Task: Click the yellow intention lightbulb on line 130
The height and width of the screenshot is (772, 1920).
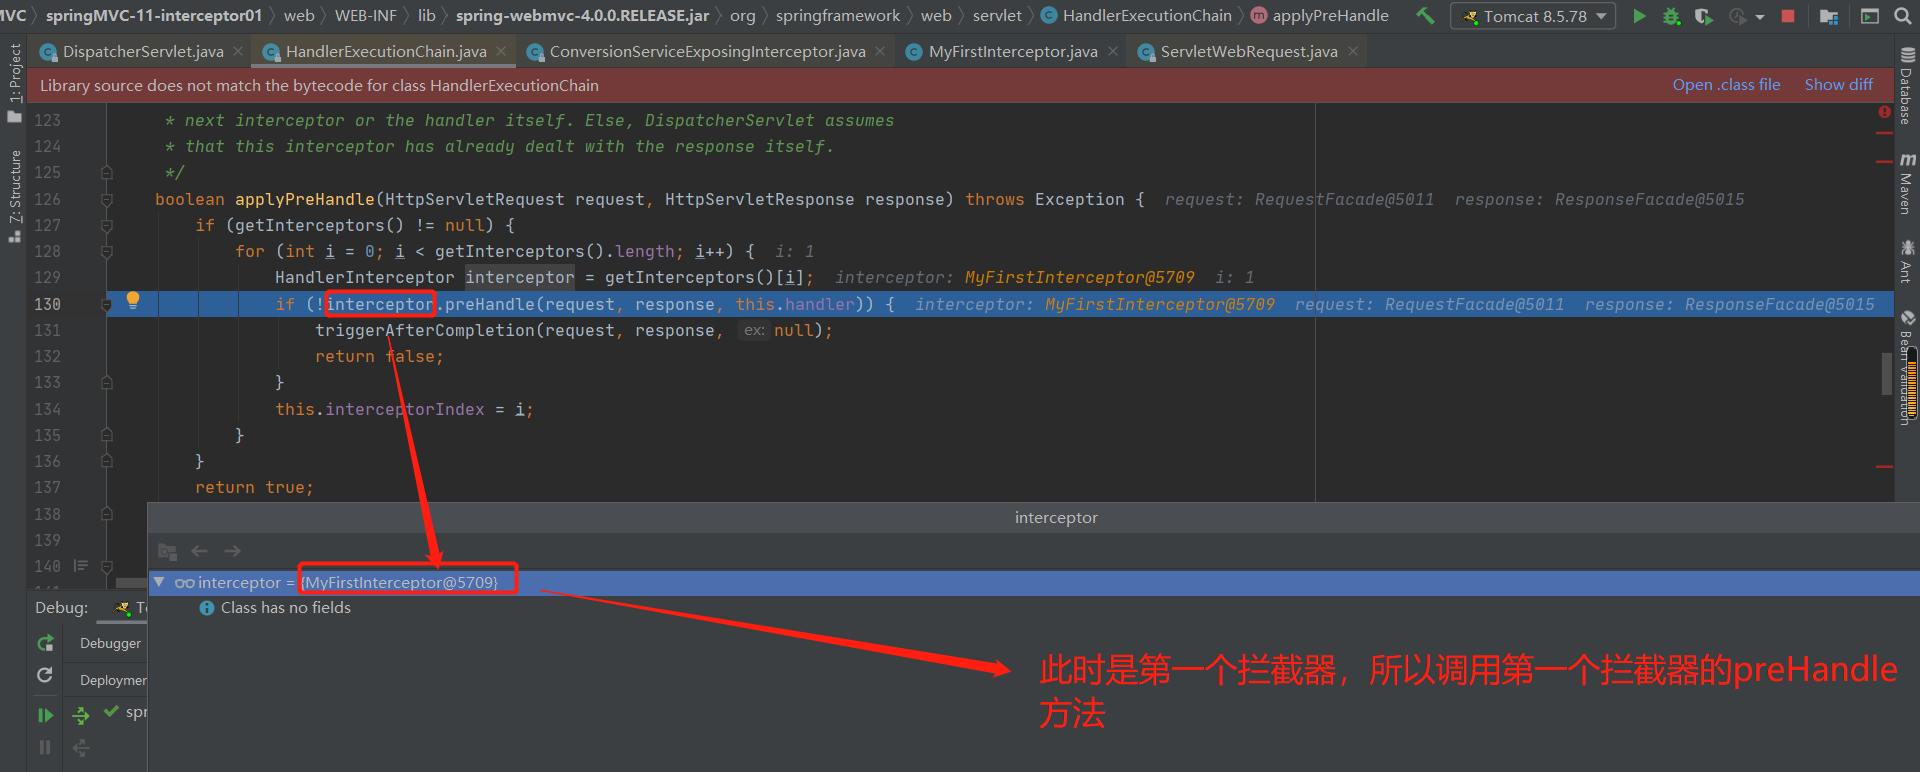Action: [x=133, y=300]
